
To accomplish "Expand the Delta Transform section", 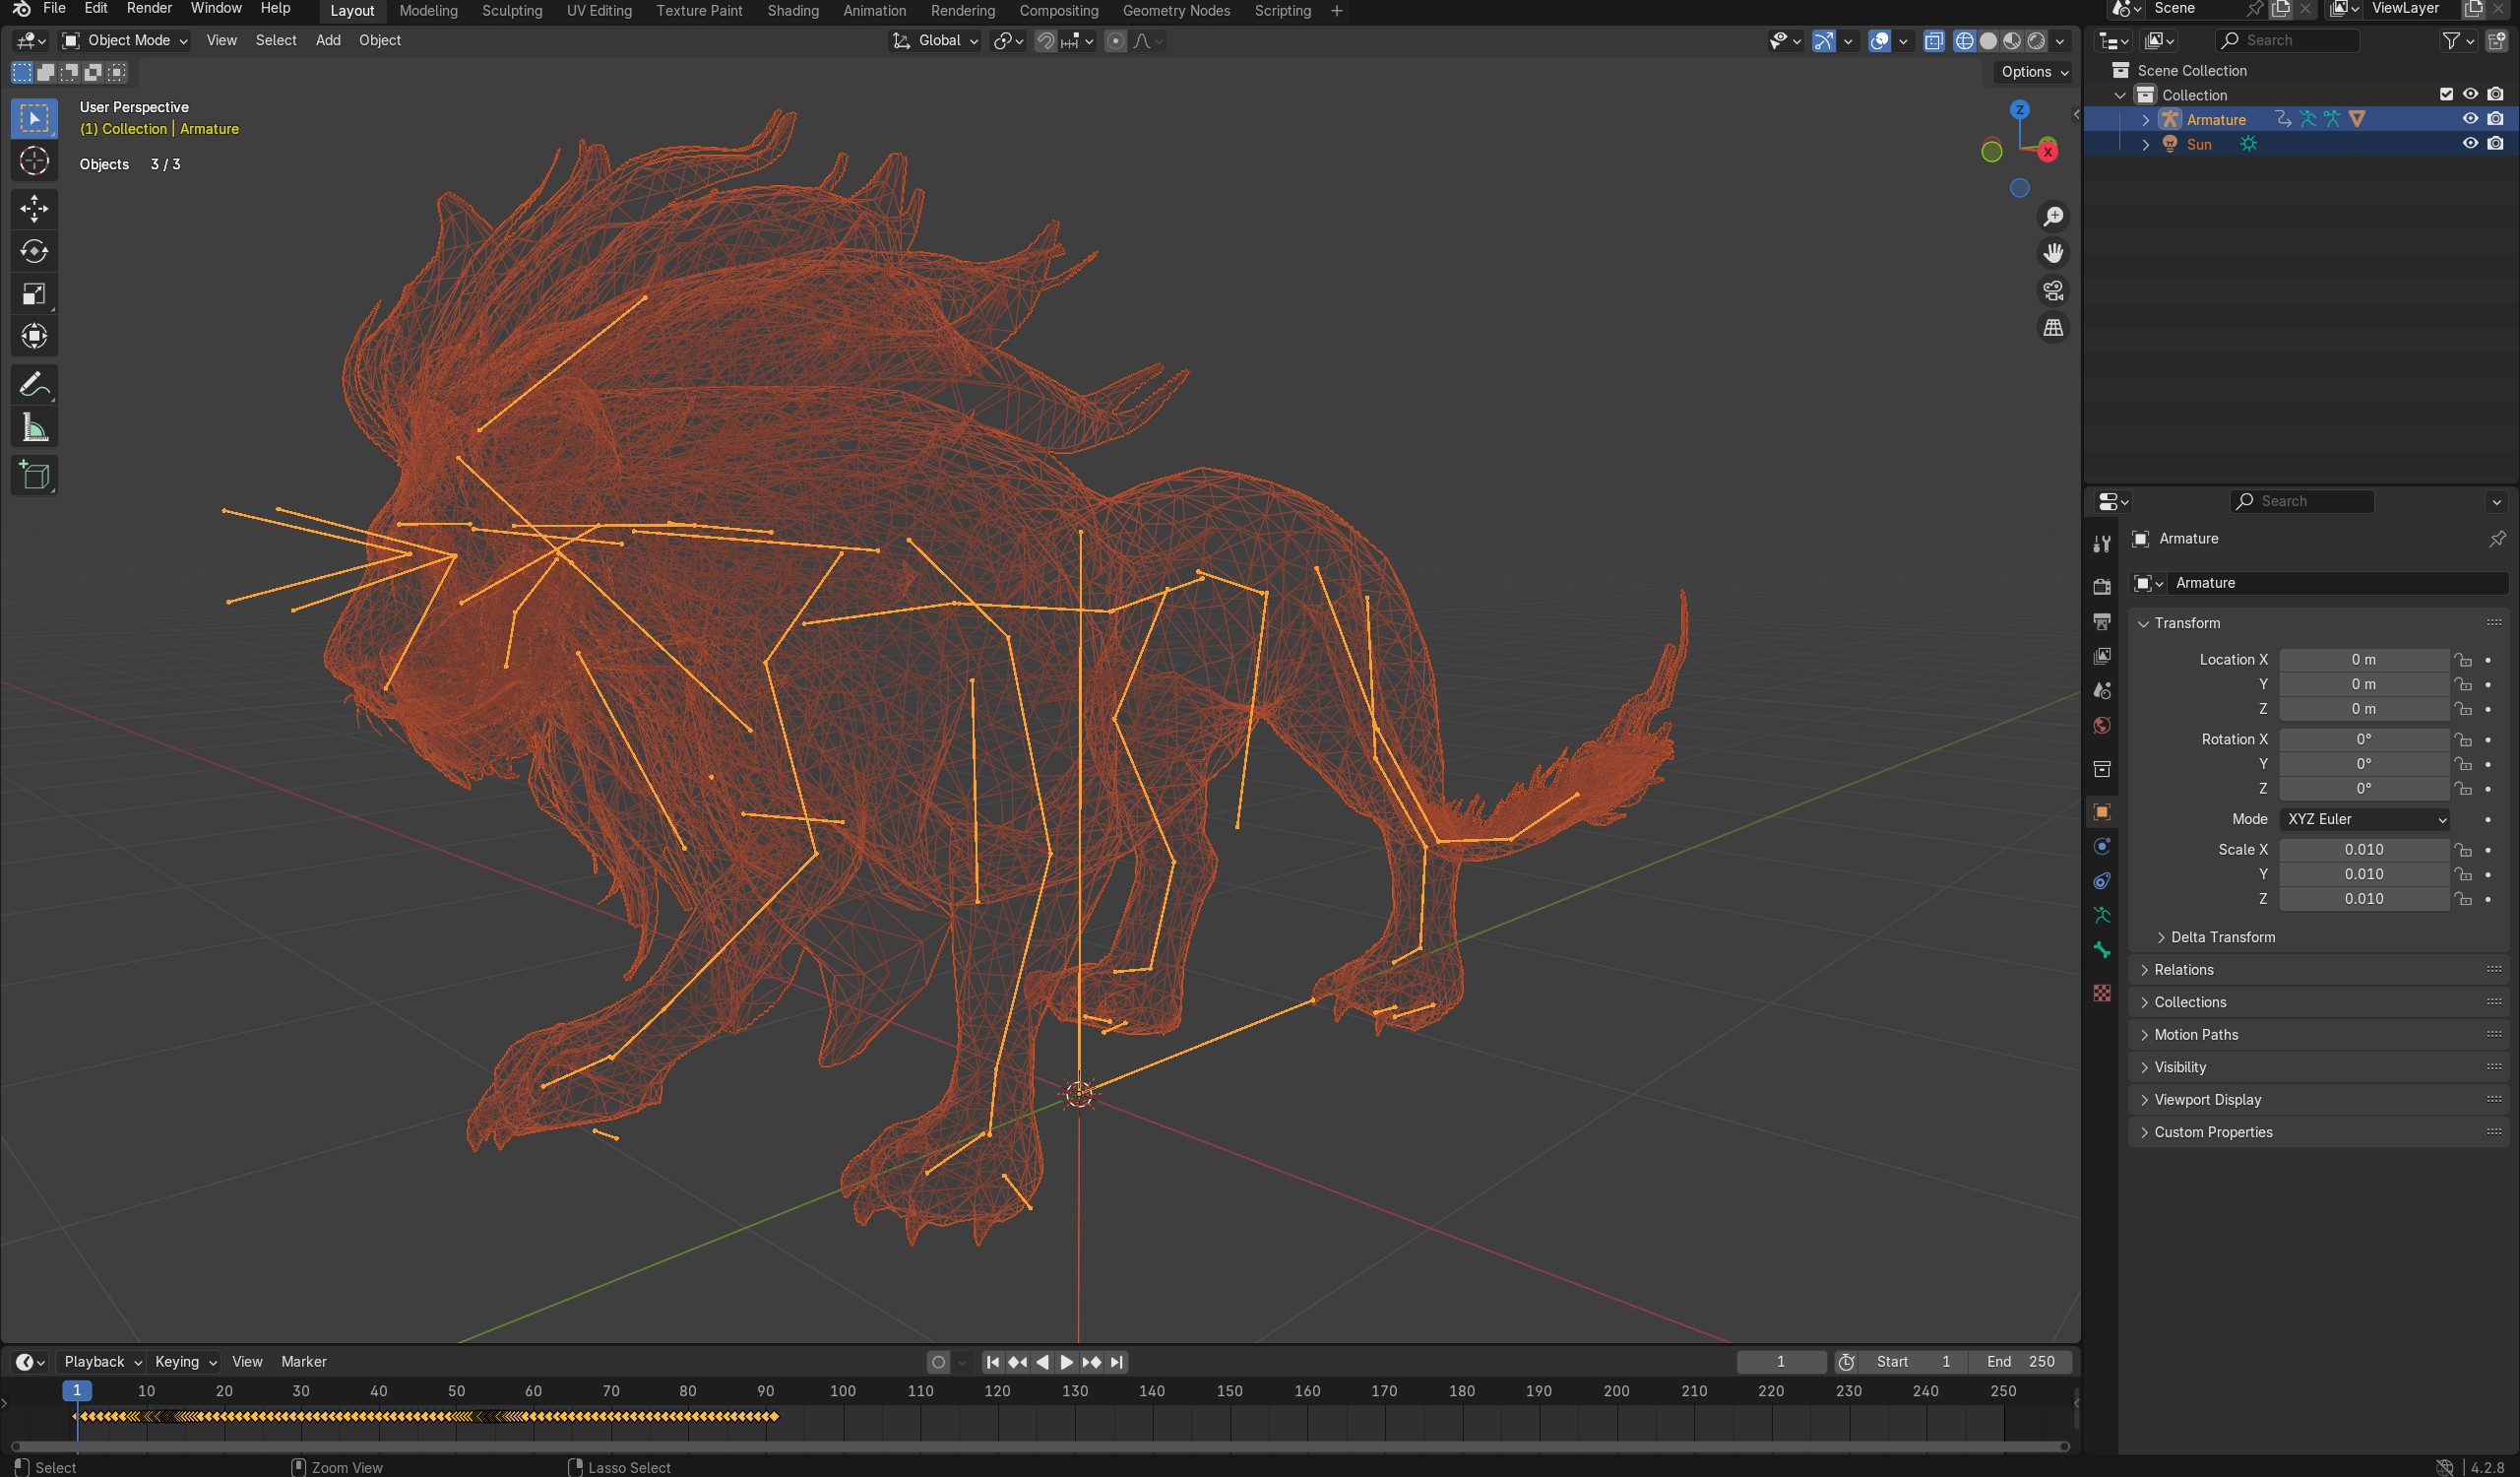I will tap(2222, 937).
